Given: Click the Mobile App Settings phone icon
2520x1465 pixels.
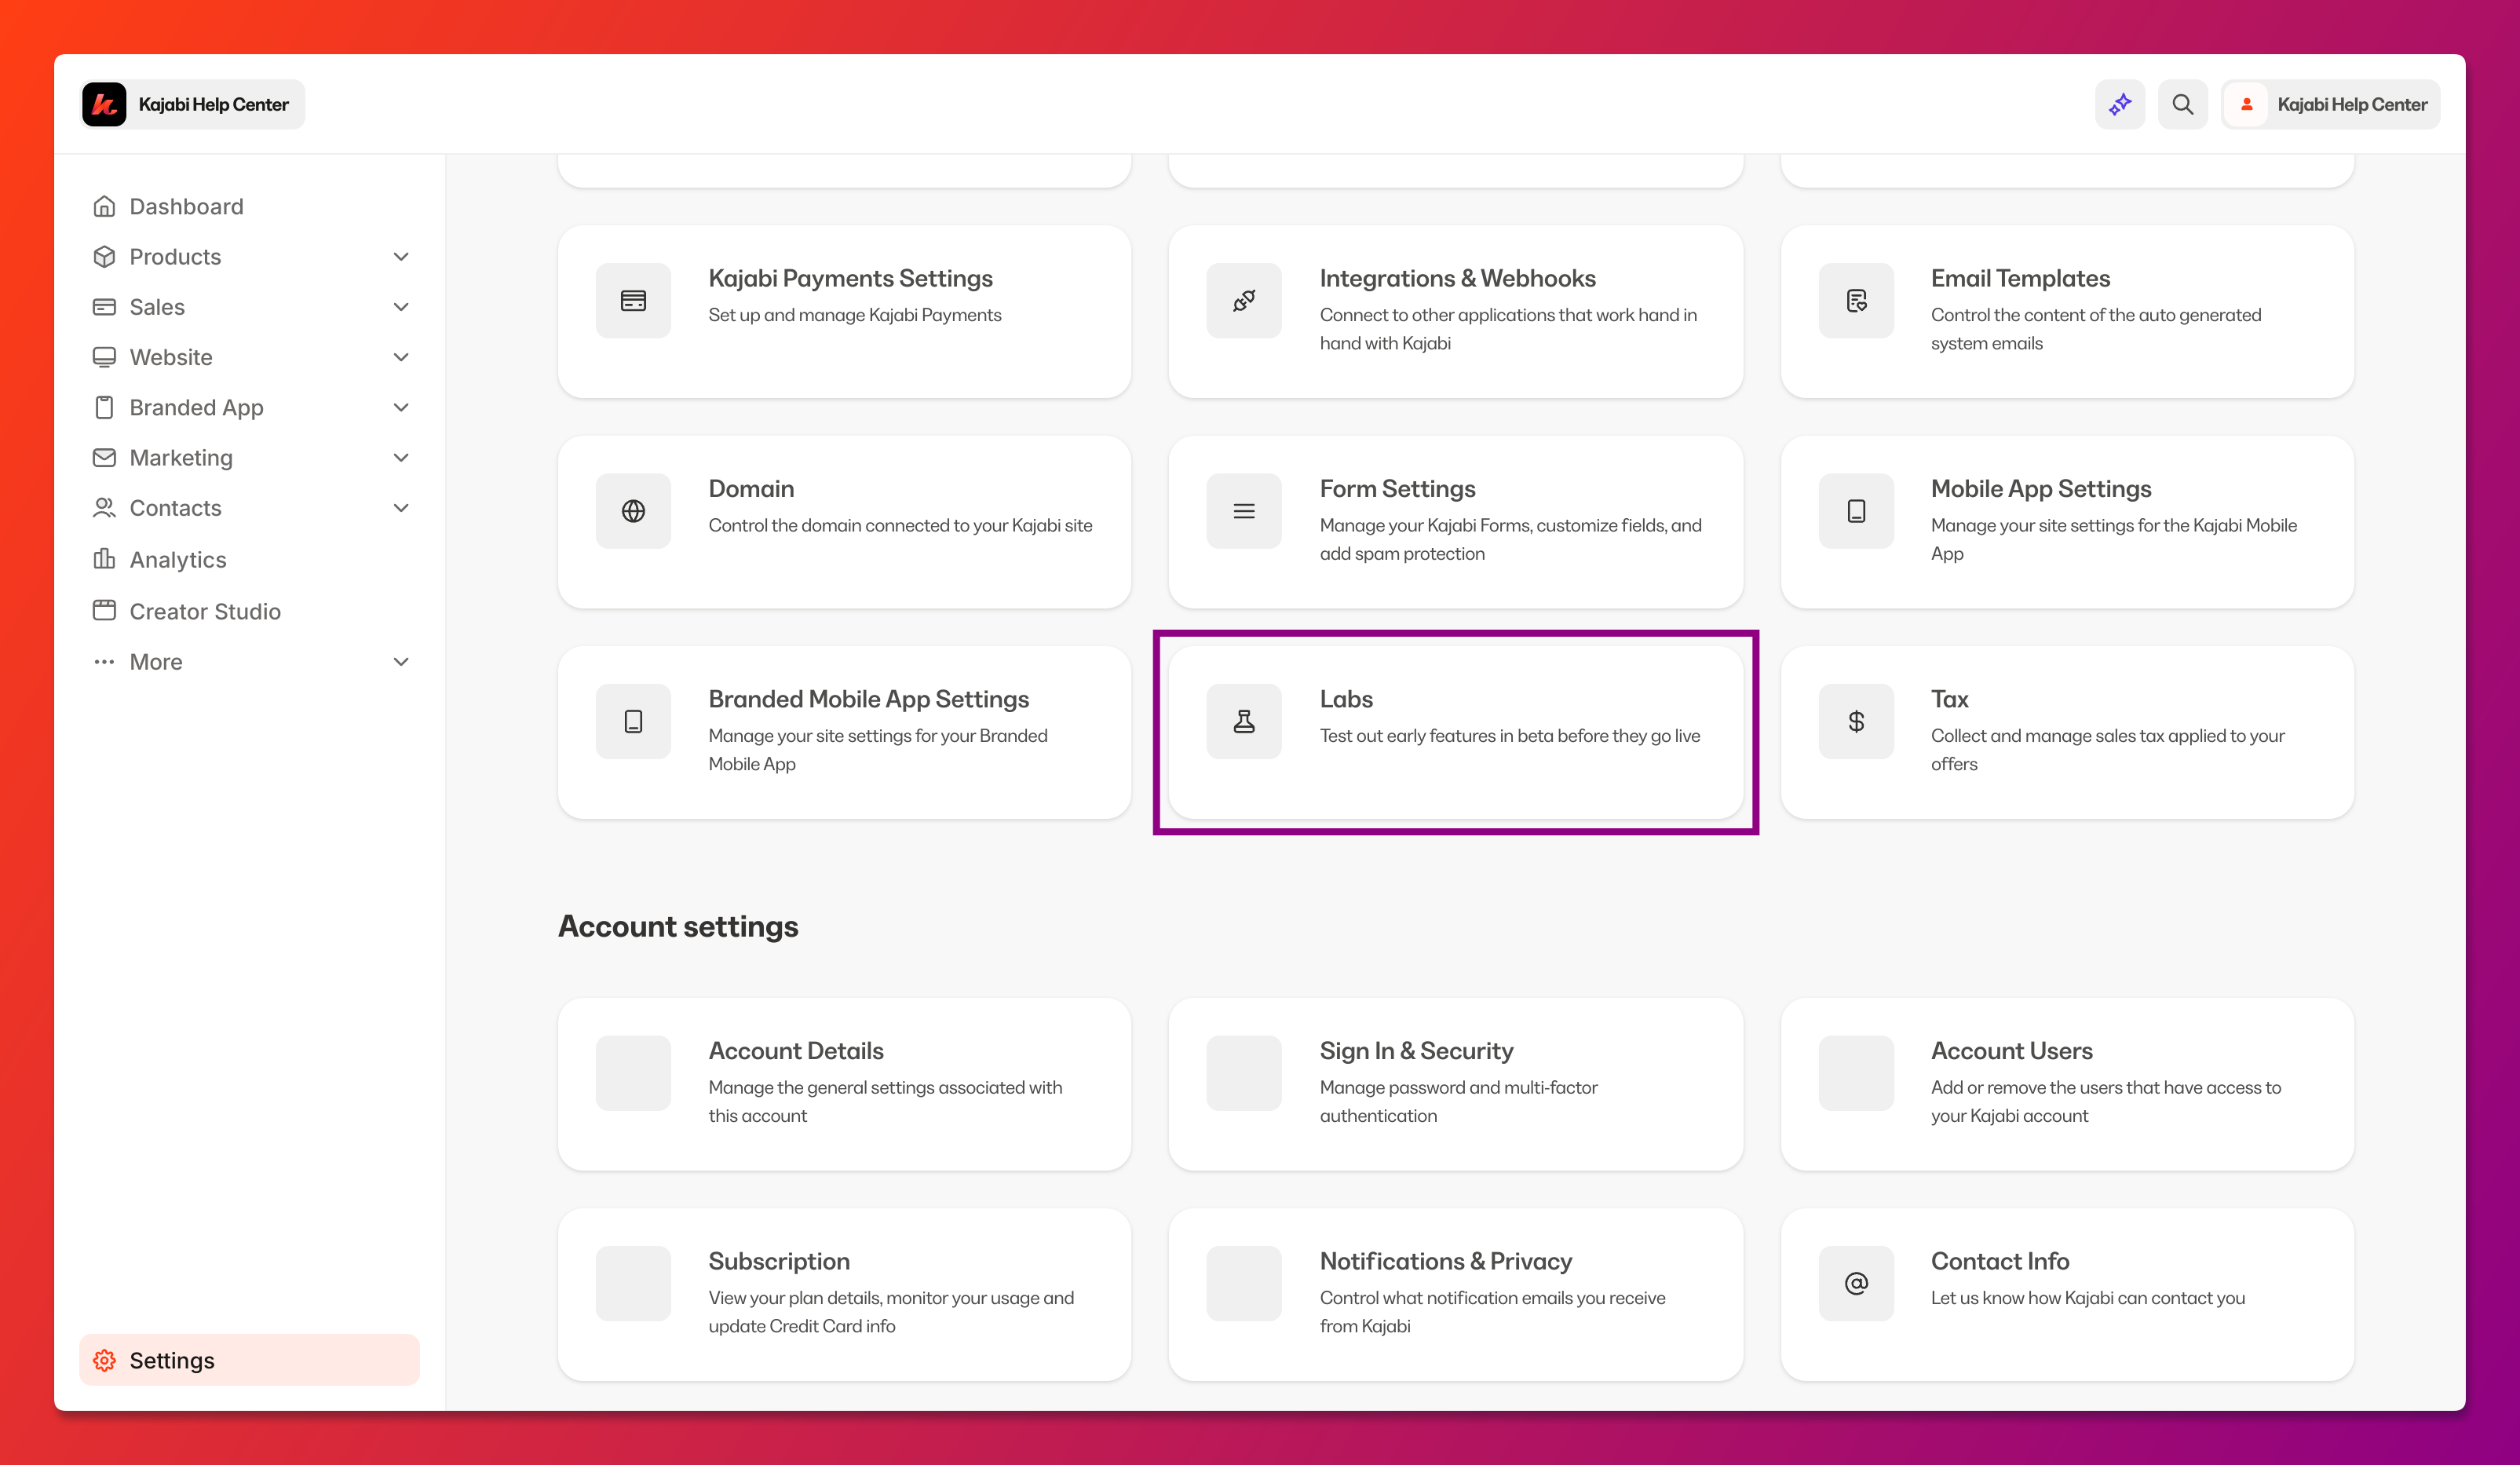Looking at the screenshot, I should pos(1856,511).
